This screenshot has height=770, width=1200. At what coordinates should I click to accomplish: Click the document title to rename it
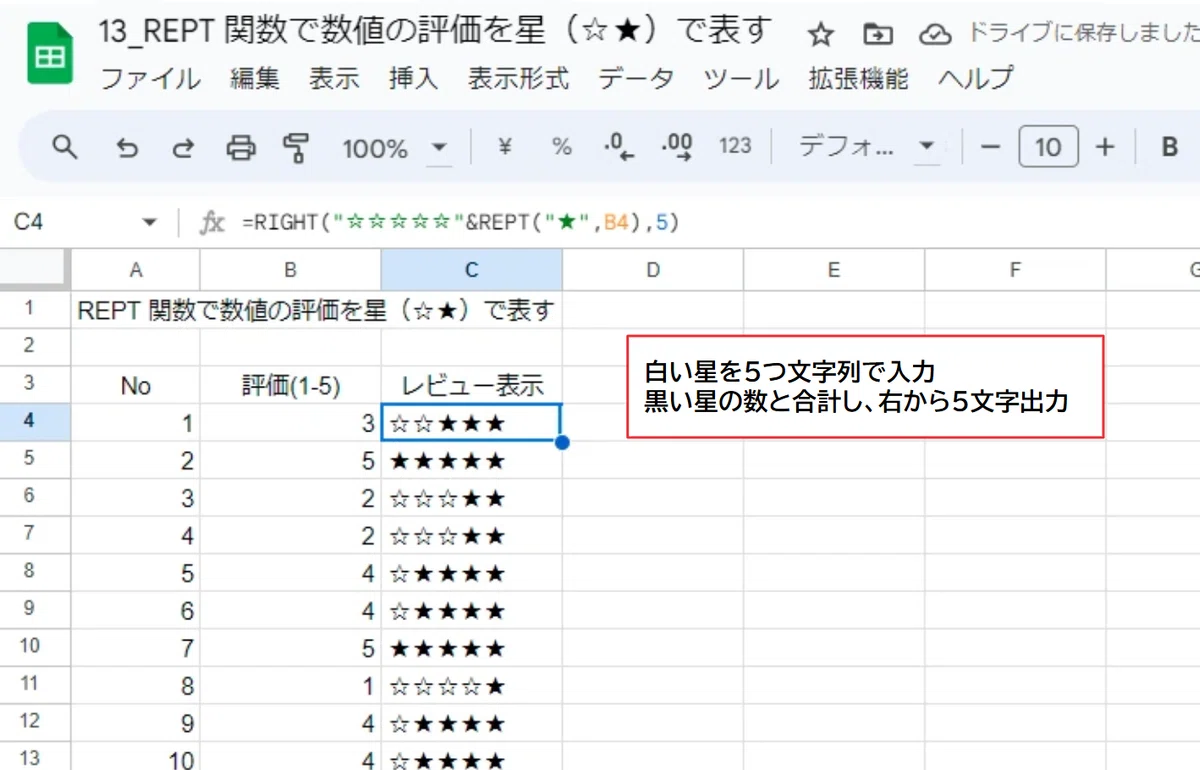(435, 32)
